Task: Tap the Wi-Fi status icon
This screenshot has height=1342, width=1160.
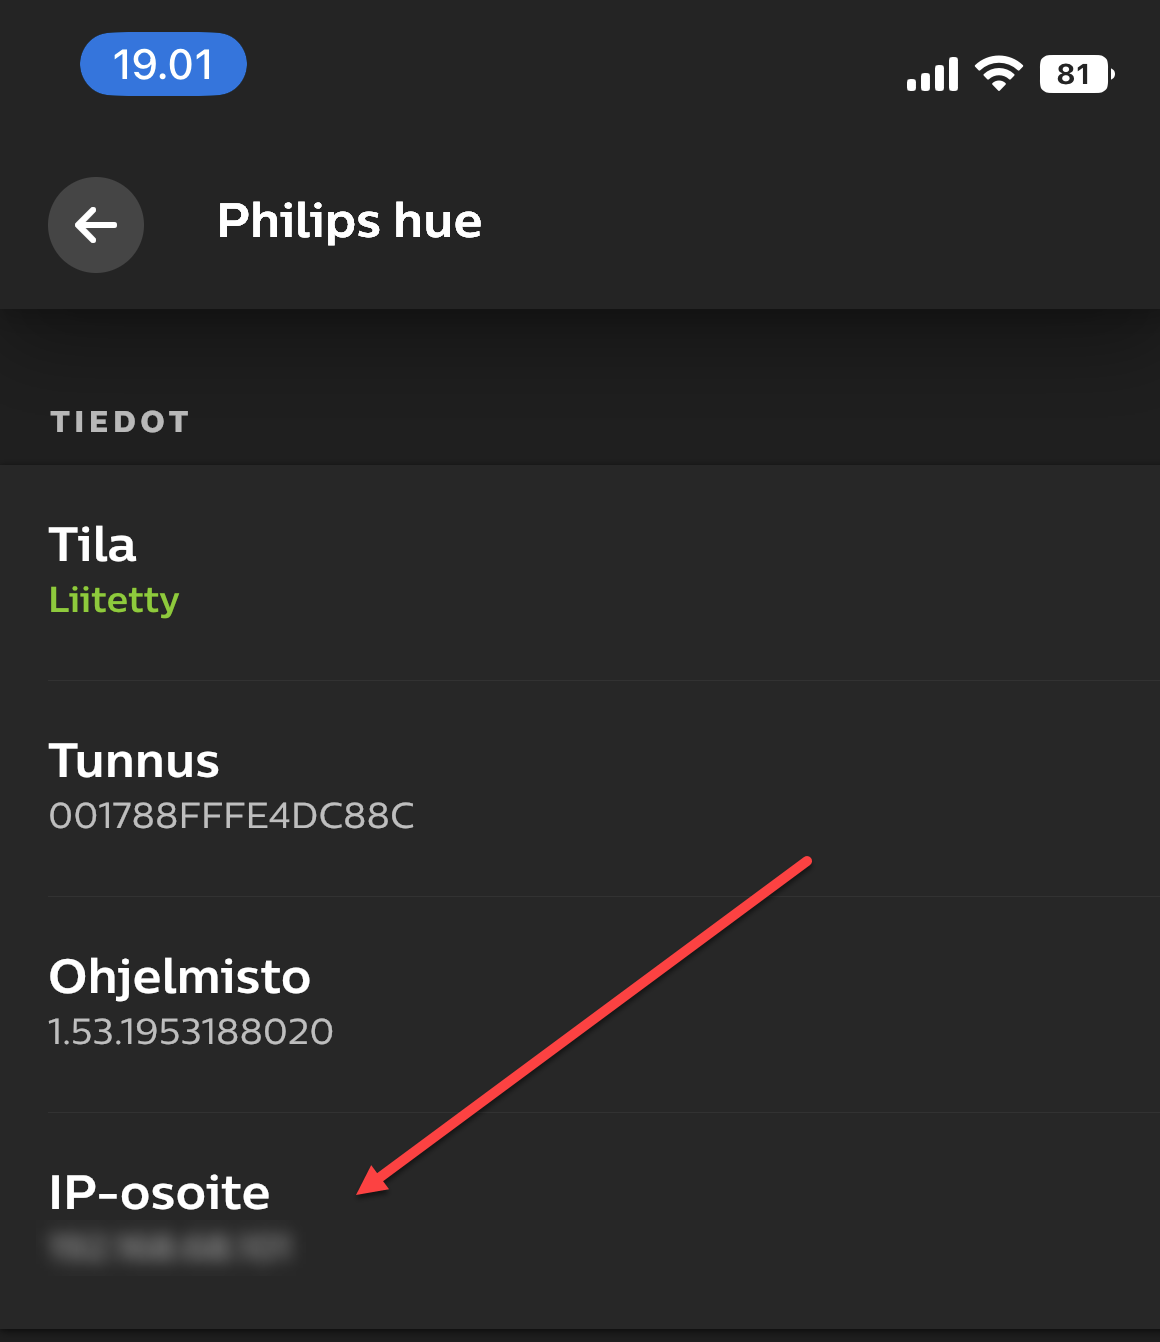Action: tap(998, 74)
